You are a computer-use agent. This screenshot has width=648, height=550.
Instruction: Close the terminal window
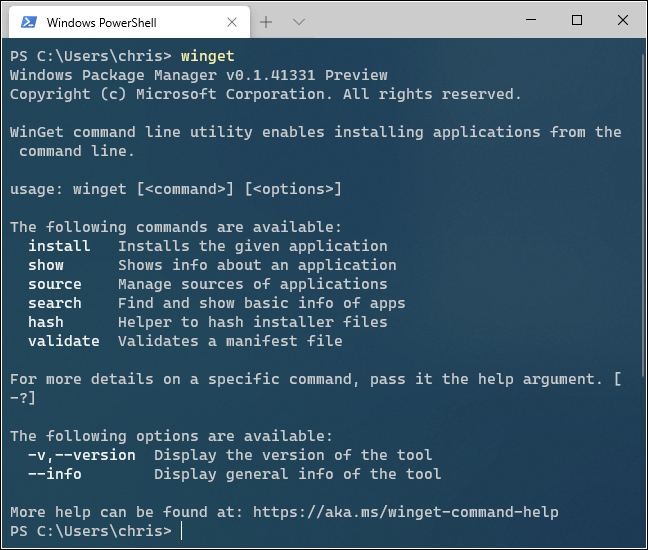(622, 20)
